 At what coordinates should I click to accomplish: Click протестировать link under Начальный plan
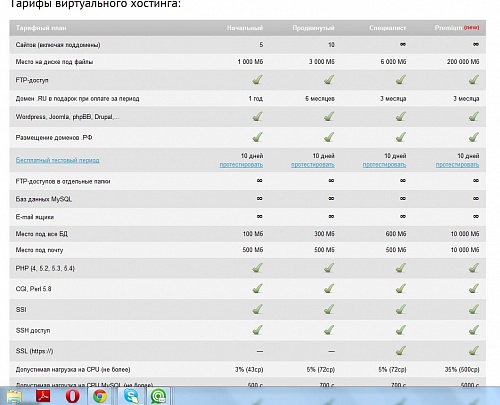click(x=241, y=165)
